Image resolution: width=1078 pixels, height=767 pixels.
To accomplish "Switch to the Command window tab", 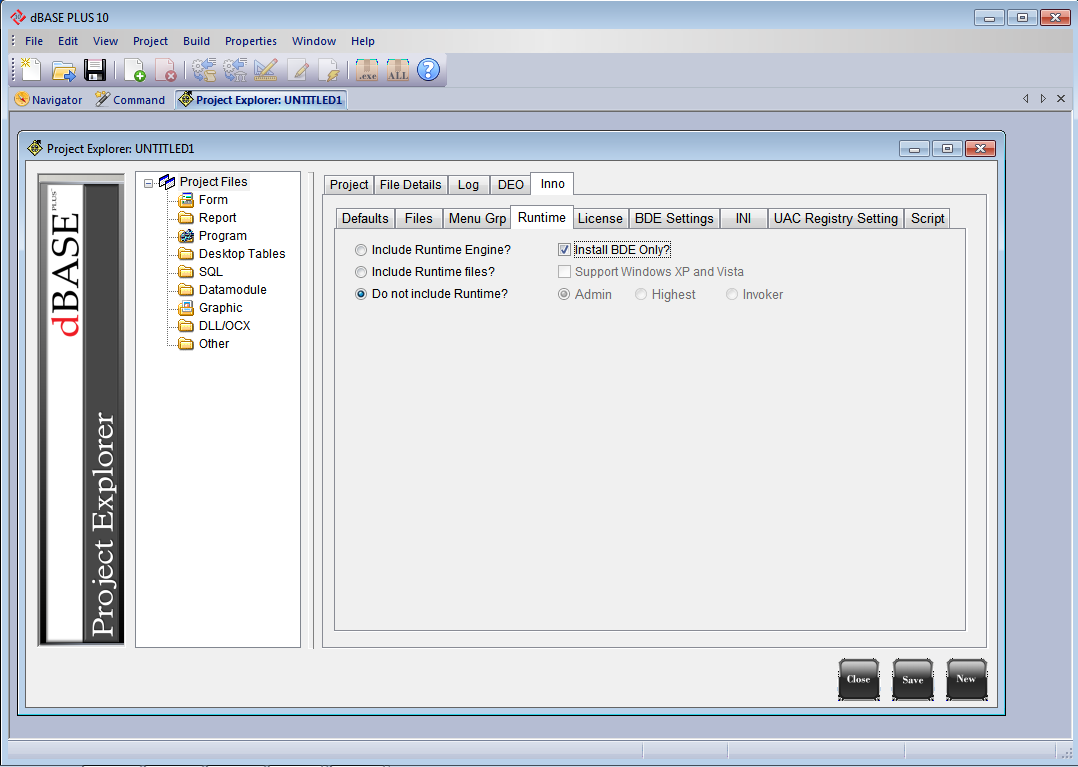I will (x=131, y=100).
